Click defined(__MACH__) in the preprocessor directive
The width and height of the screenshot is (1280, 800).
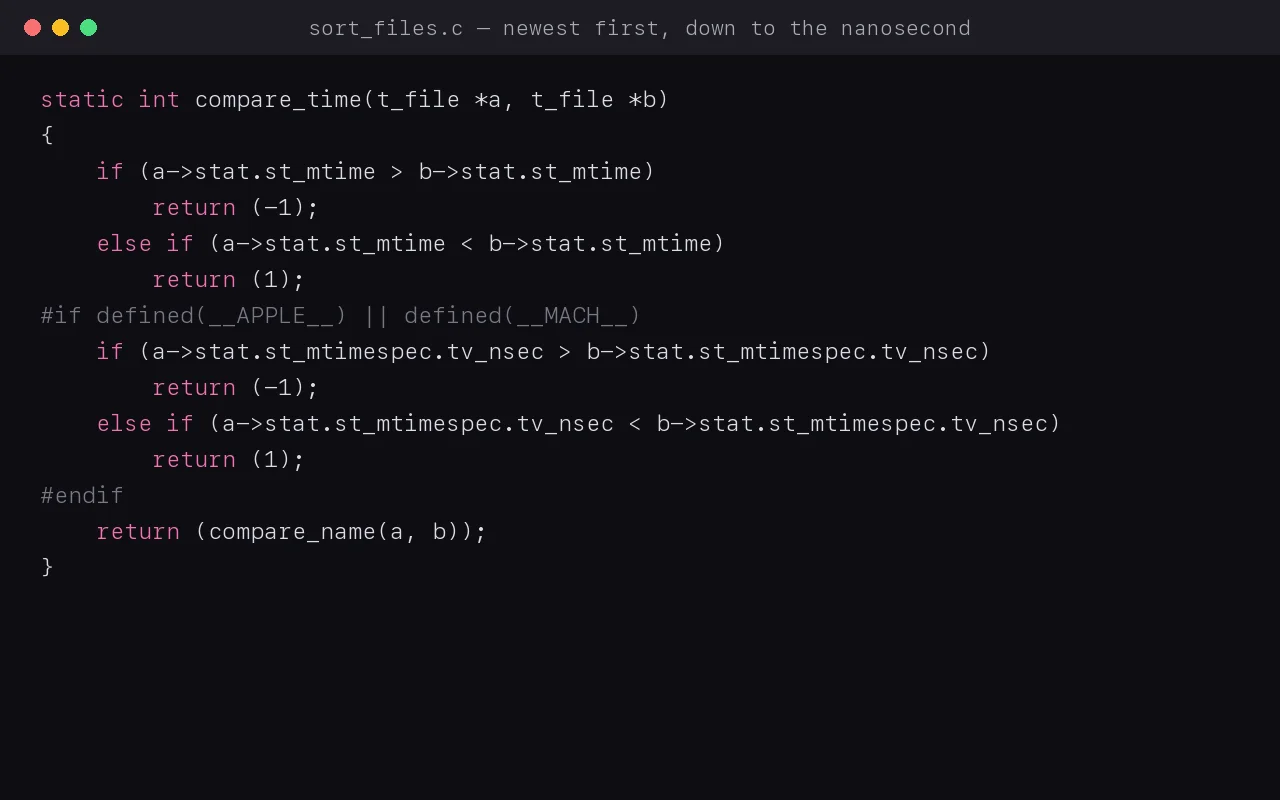coord(522,316)
